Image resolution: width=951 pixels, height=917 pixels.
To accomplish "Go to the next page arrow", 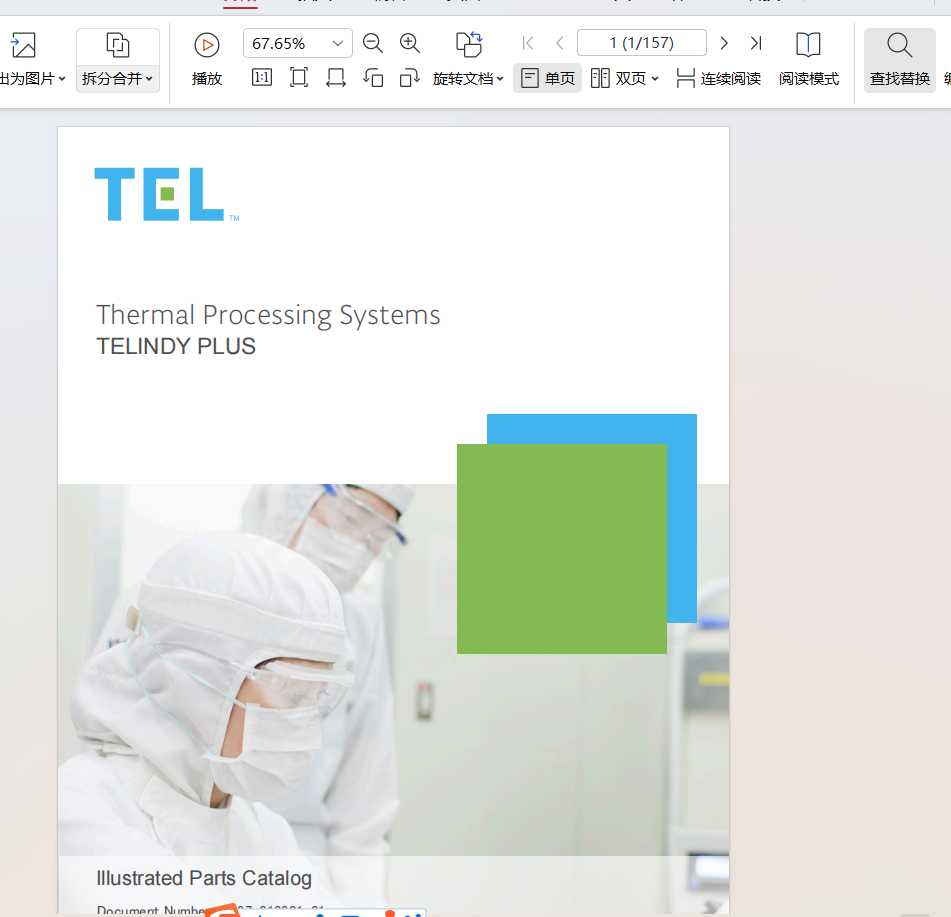I will (724, 43).
